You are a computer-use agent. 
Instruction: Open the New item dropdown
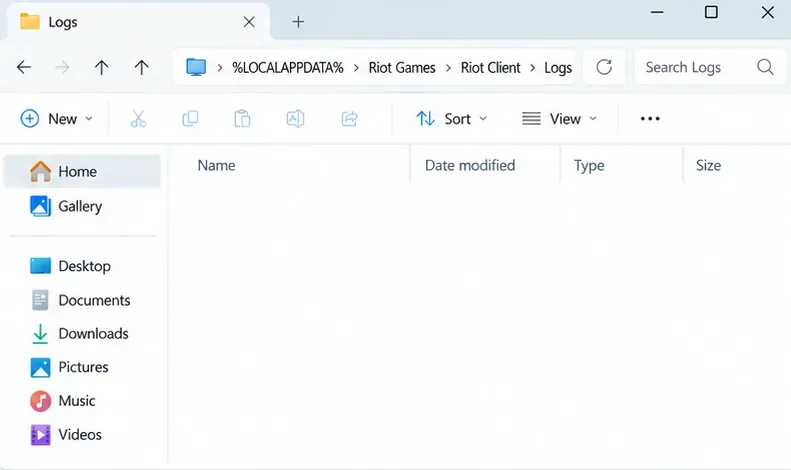pyautogui.click(x=56, y=119)
